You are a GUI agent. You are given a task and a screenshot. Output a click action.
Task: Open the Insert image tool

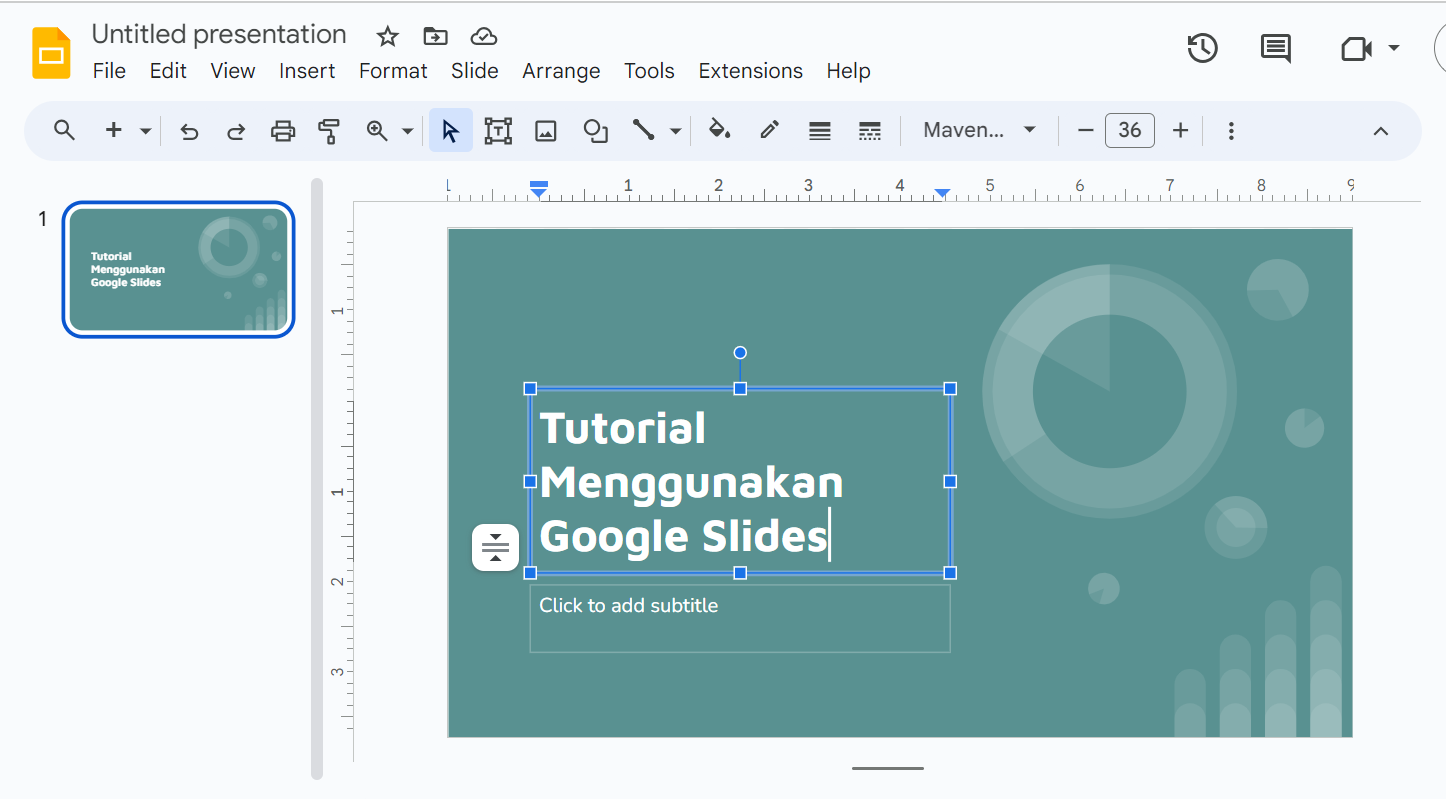pos(545,130)
